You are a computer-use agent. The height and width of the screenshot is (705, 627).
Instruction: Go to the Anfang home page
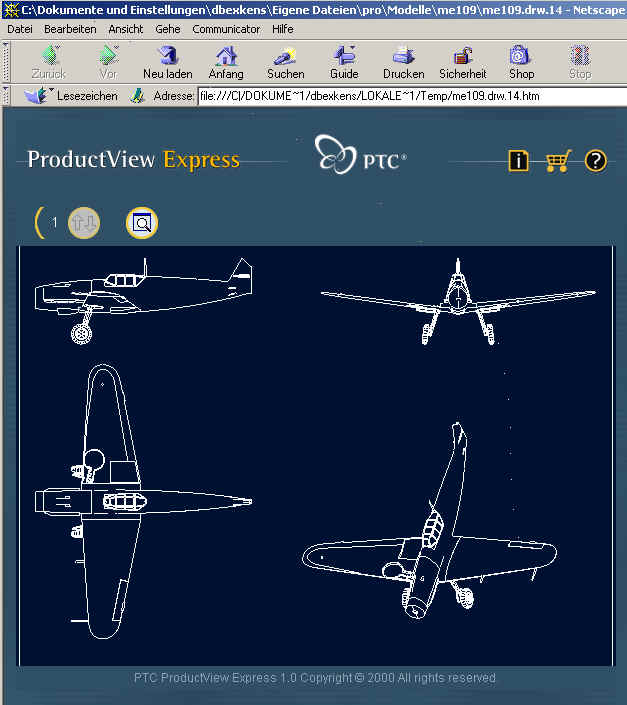click(x=226, y=62)
